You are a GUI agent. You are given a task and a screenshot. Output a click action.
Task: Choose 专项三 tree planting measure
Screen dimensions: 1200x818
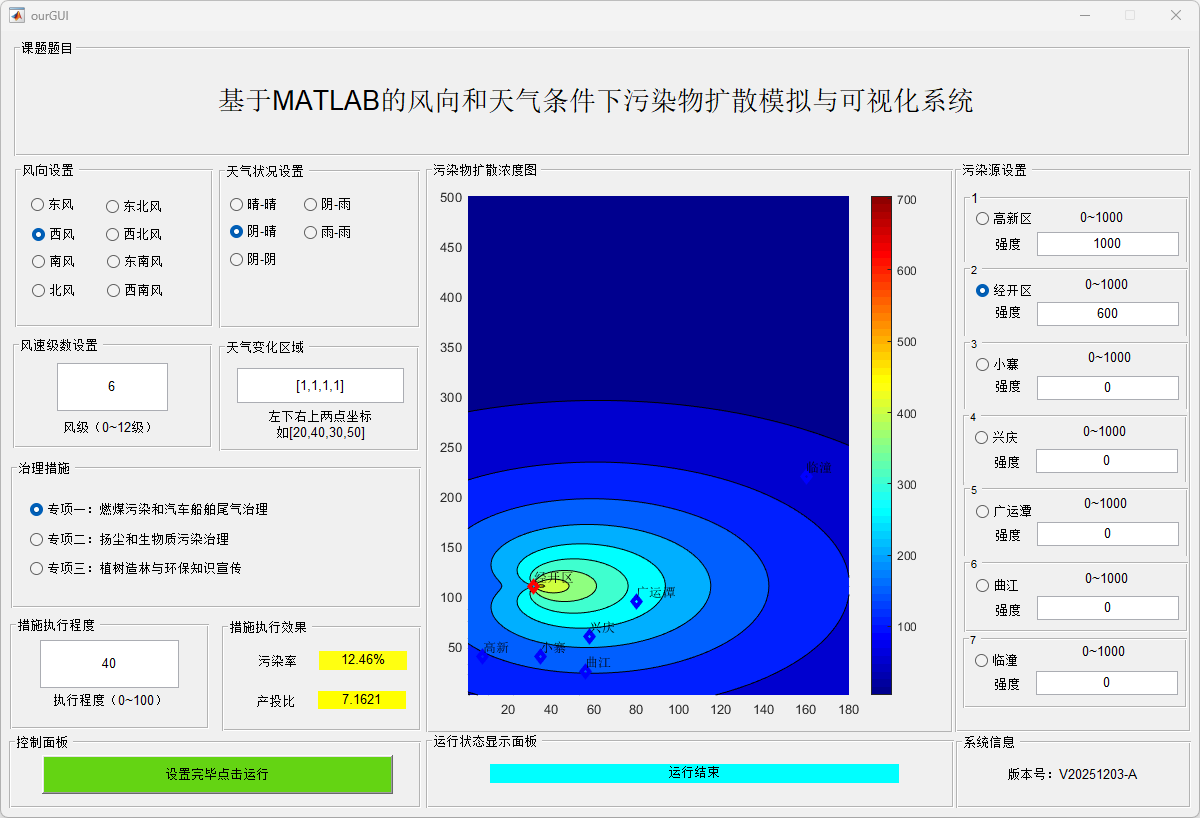[38, 568]
